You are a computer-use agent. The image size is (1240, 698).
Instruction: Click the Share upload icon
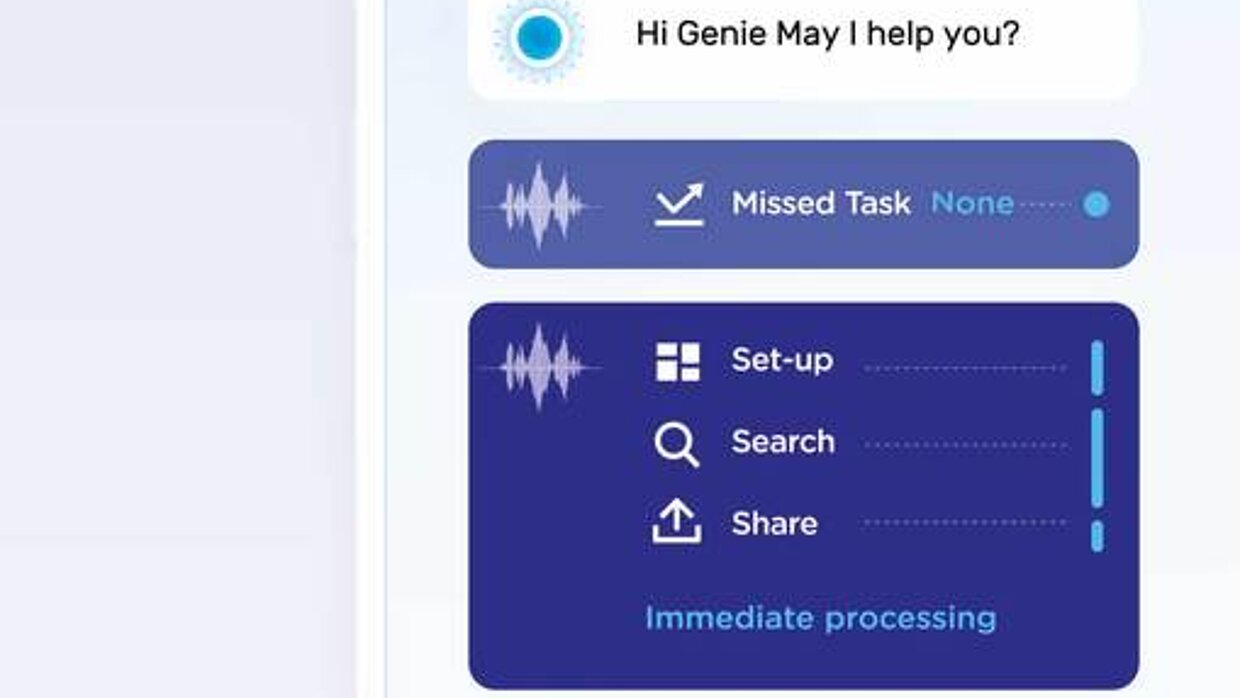(x=677, y=522)
